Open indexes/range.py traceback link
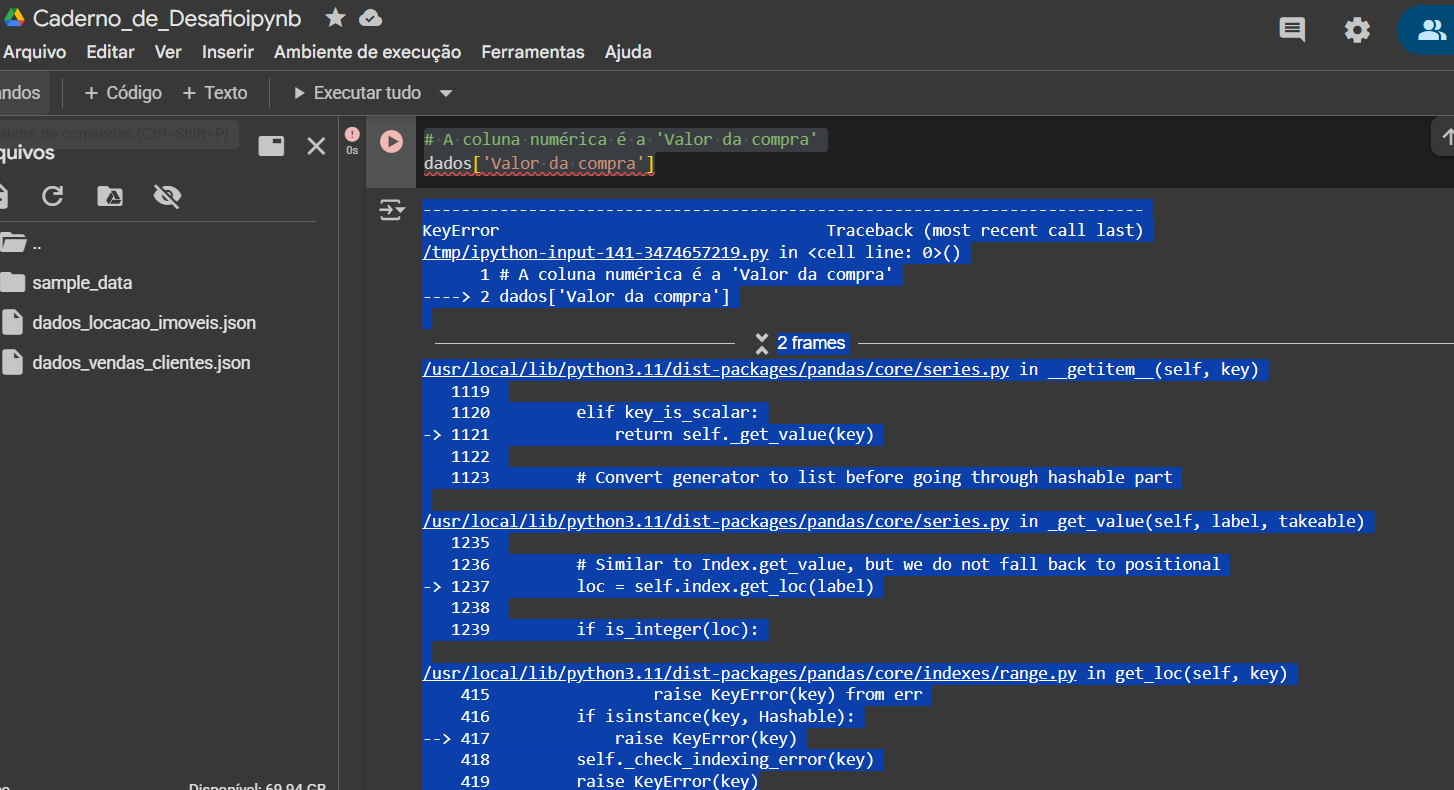Image resolution: width=1454 pixels, height=790 pixels. pyautogui.click(x=750, y=673)
